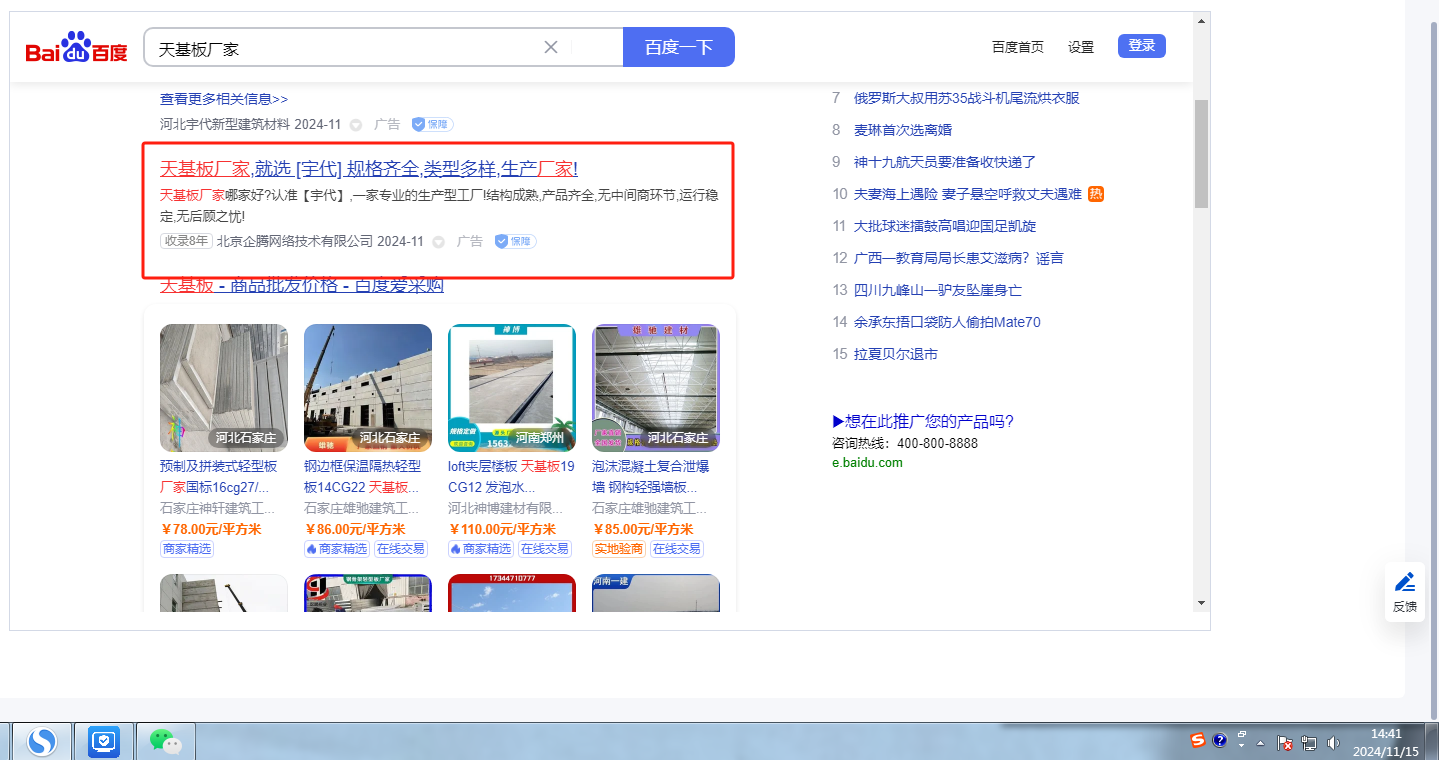Open hot search 四川九峰山一驴友坠崖身亡
1439x760 pixels.
click(x=938, y=290)
